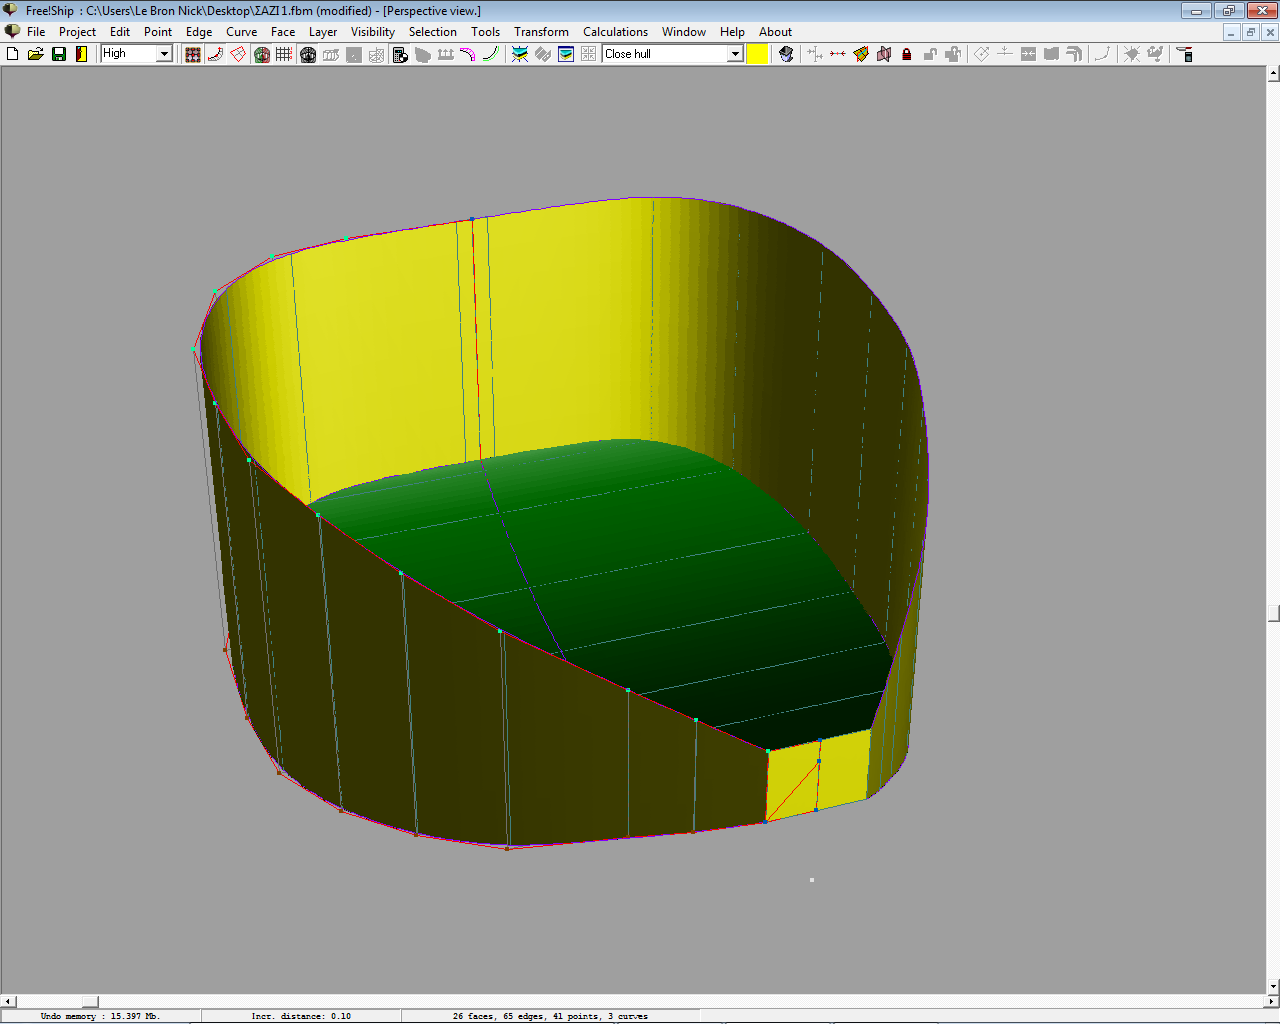This screenshot has height=1024, width=1280.
Task: Click the vertical scrollbar down arrow
Action: coord(1273,987)
